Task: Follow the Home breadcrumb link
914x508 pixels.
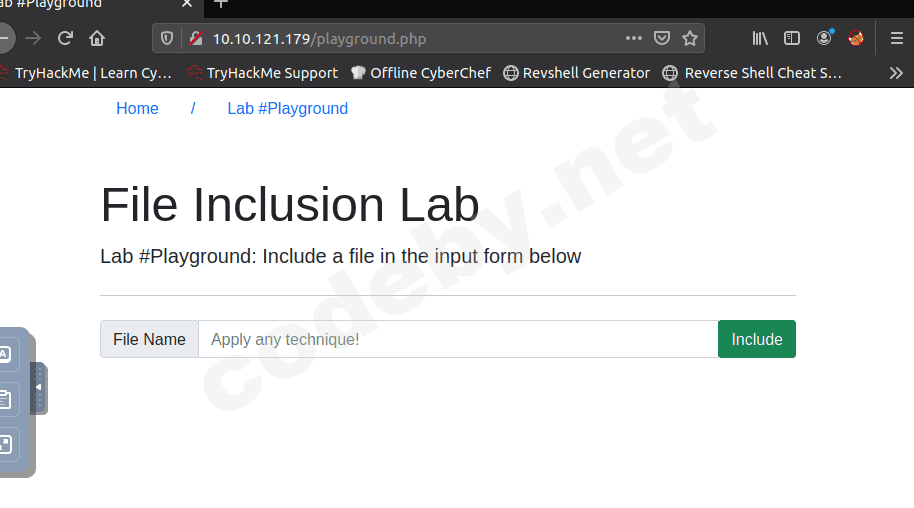Action: coord(137,108)
